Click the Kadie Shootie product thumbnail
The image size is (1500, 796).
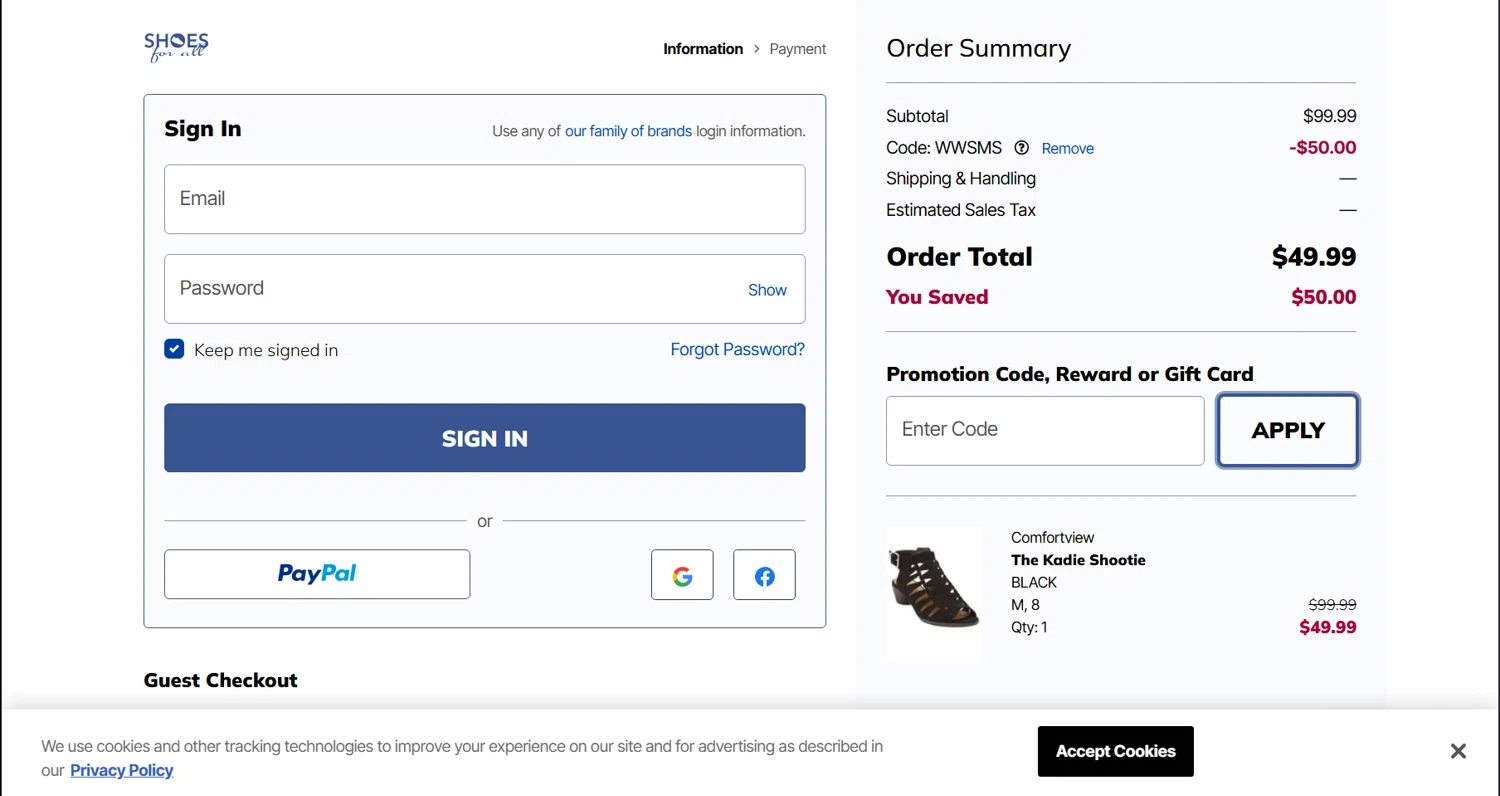[x=934, y=592]
